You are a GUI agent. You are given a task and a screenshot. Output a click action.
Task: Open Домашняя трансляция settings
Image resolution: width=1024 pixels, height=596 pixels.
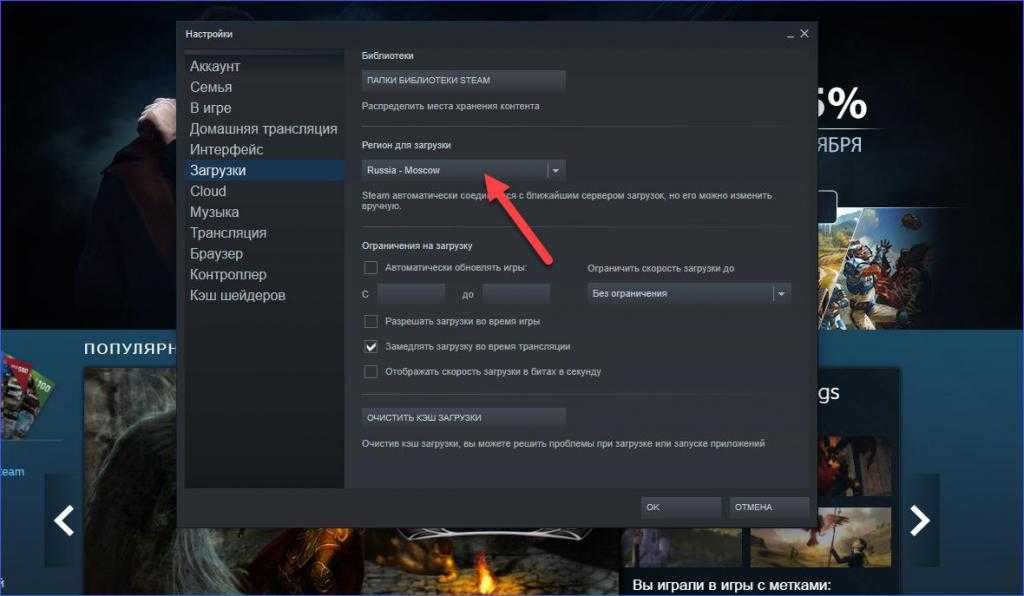[264, 129]
